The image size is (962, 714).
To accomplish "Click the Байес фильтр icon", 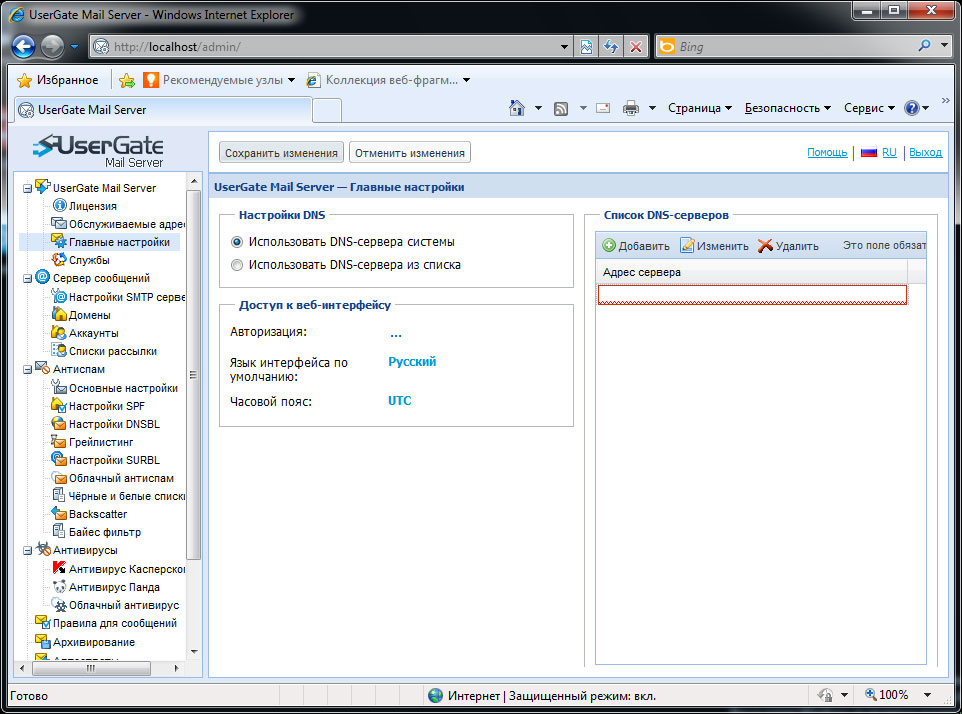I will pos(59,531).
